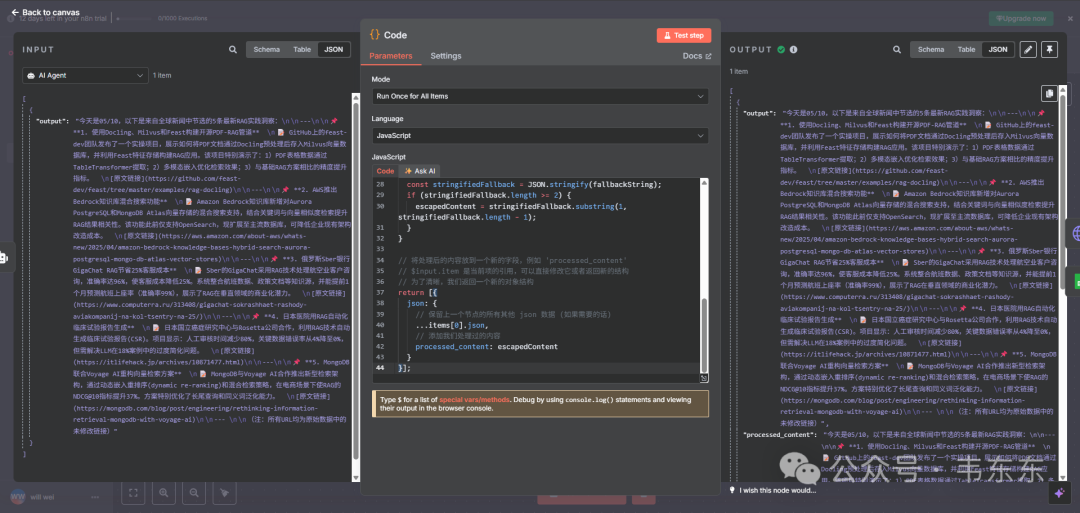This screenshot has height=513, width=1080.
Task: Copy output JSON with the copy icon
Action: (1049, 93)
